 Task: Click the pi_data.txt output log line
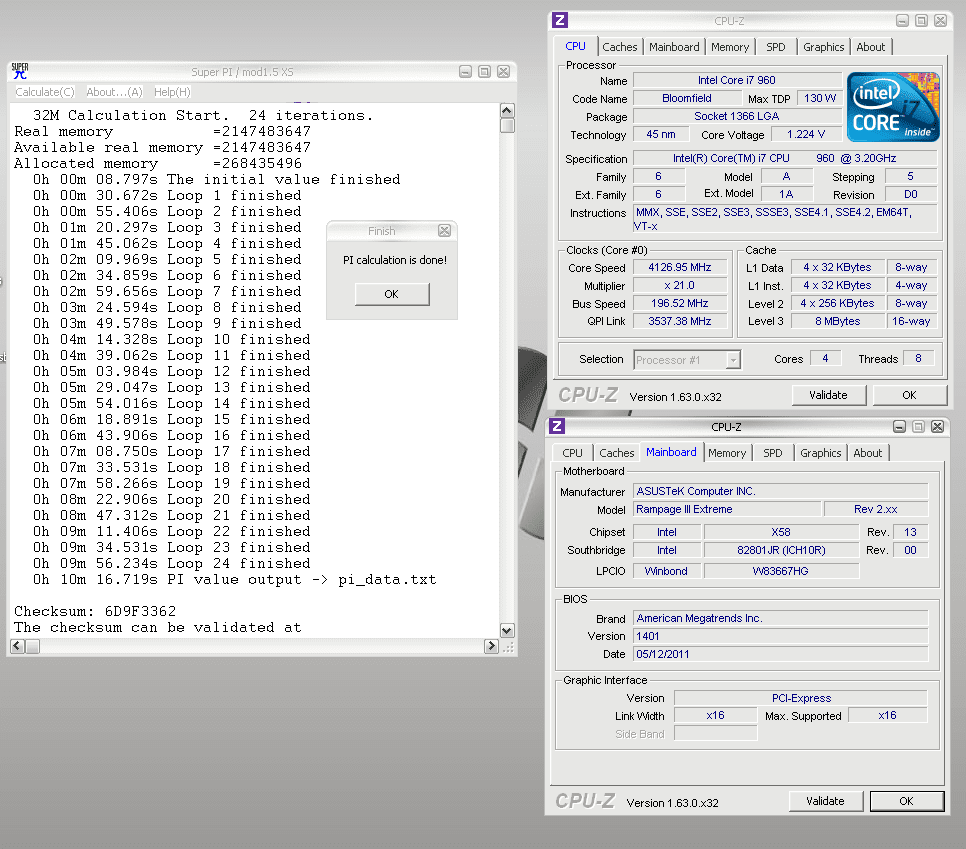point(235,579)
